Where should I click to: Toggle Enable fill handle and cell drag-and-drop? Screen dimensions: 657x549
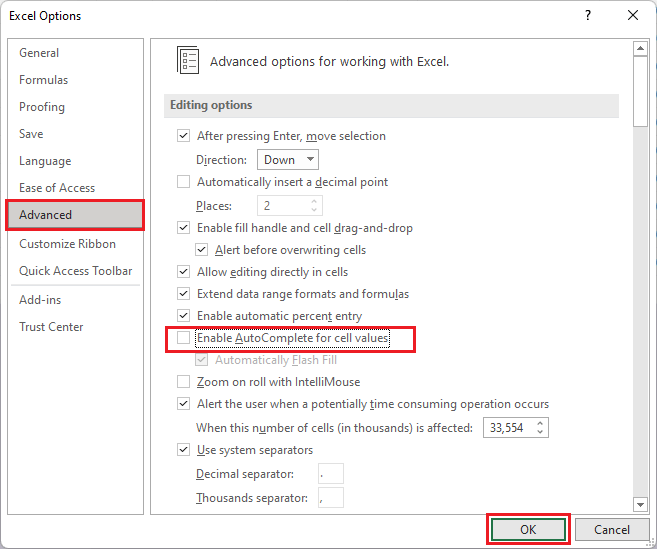click(184, 228)
